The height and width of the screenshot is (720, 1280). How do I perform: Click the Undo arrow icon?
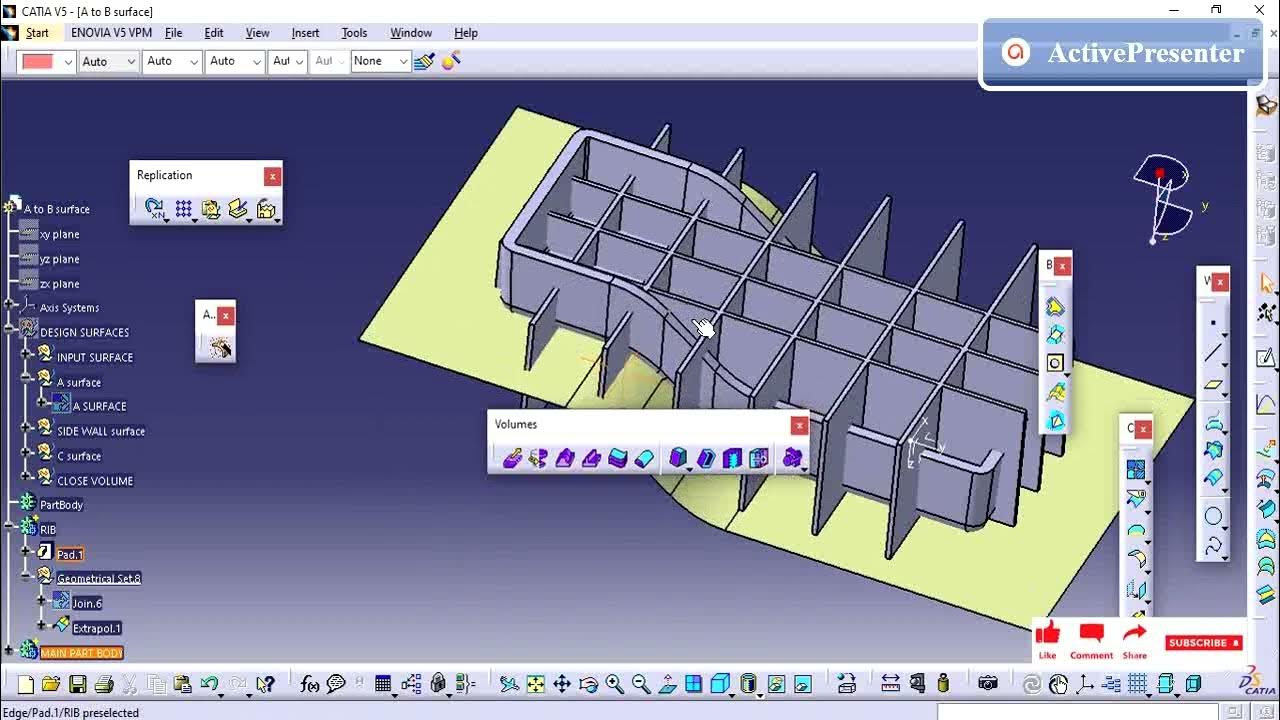209,684
